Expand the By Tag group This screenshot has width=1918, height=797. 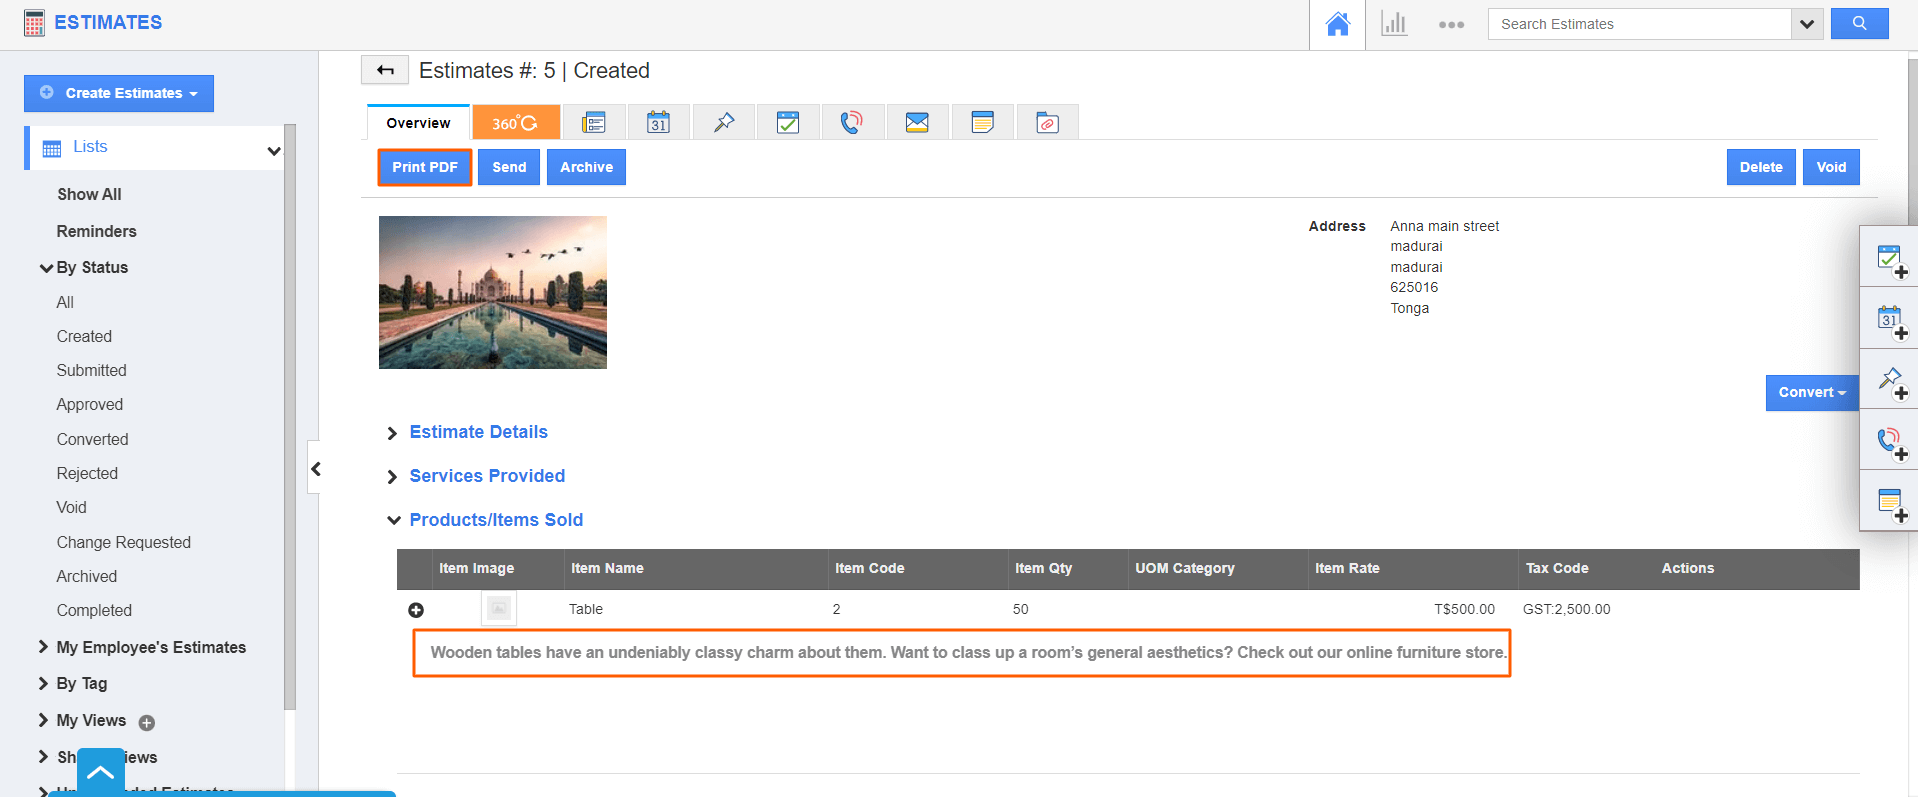pyautogui.click(x=43, y=683)
